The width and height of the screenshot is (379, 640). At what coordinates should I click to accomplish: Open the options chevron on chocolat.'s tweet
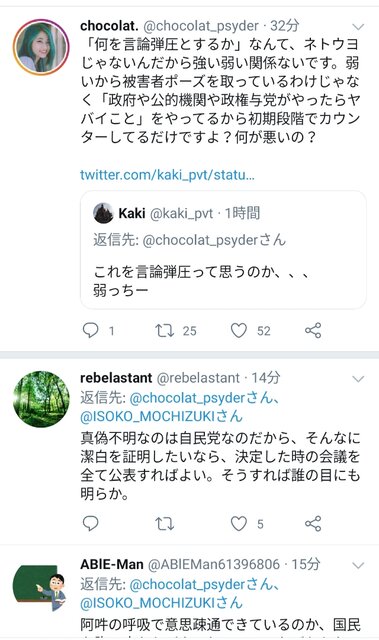tap(358, 27)
